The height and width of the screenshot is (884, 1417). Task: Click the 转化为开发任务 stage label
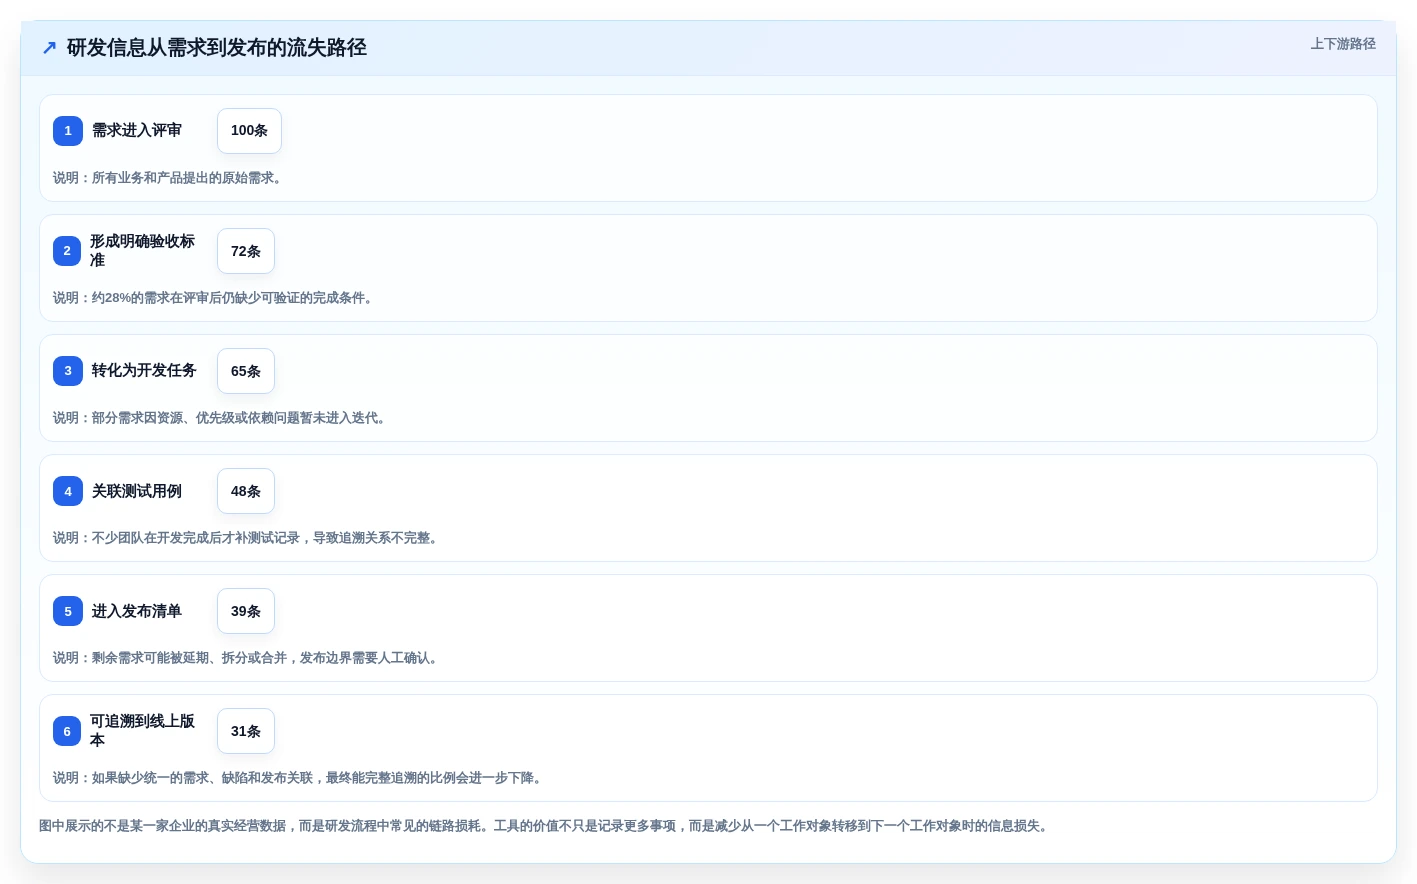click(x=144, y=370)
